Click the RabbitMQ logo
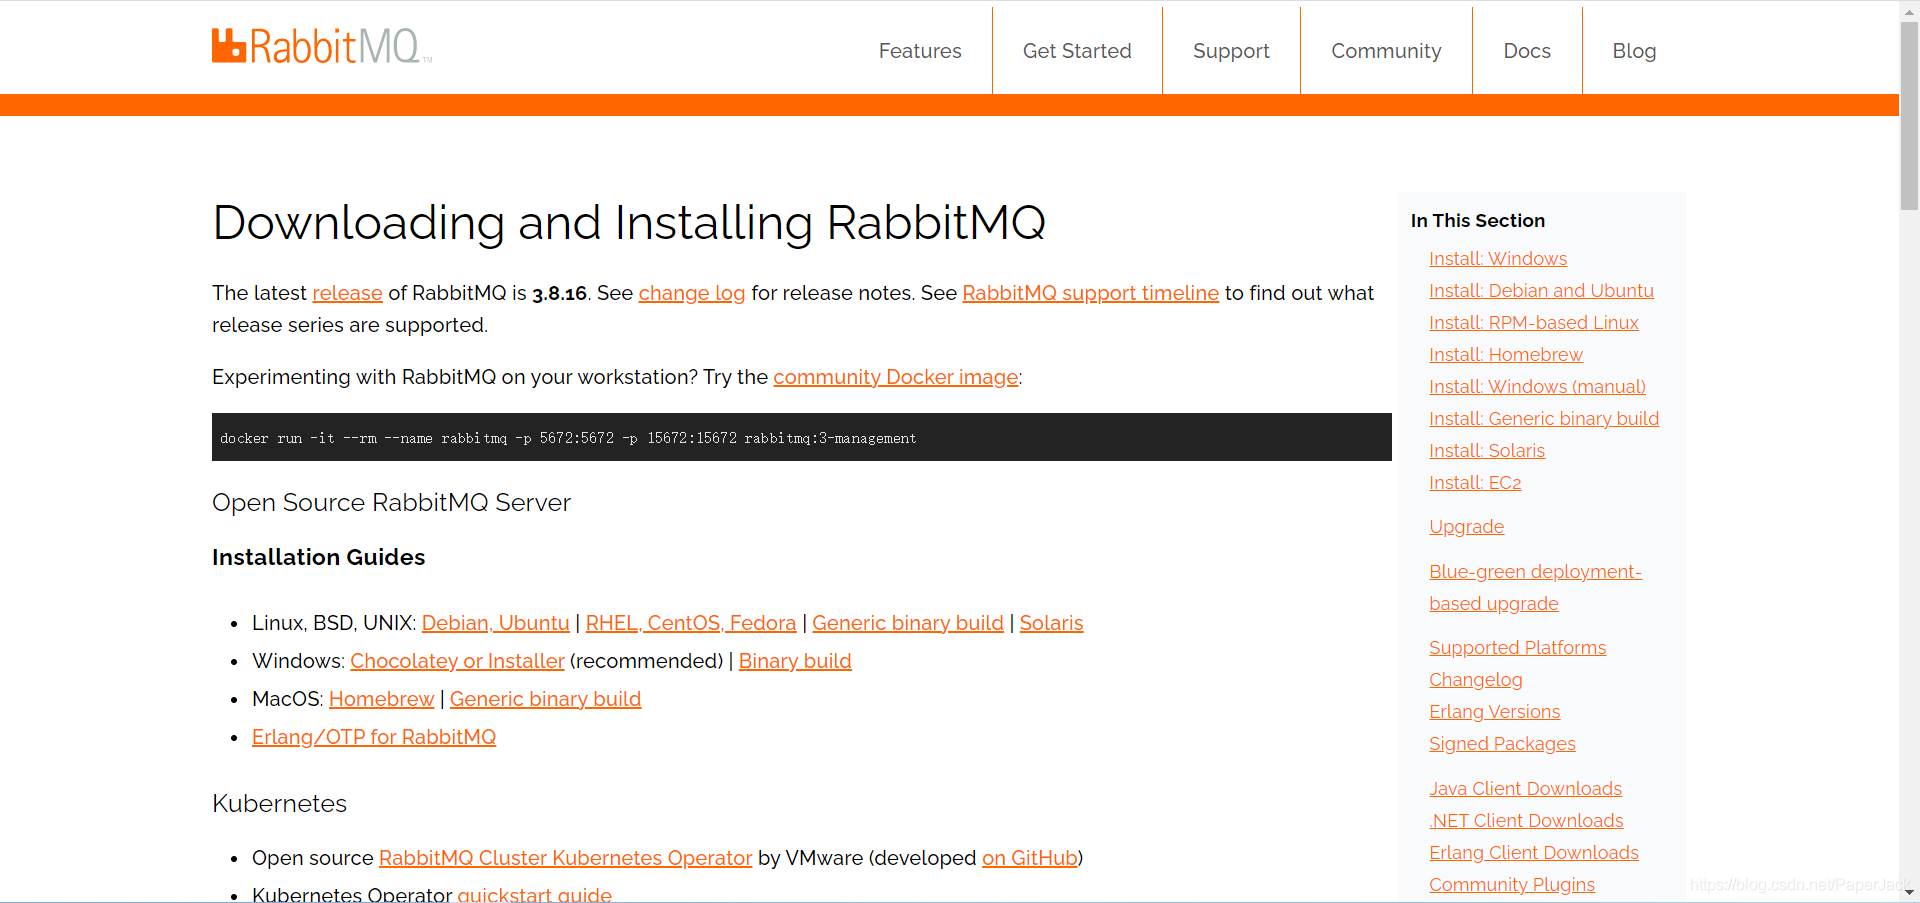1920x903 pixels. click(322, 46)
